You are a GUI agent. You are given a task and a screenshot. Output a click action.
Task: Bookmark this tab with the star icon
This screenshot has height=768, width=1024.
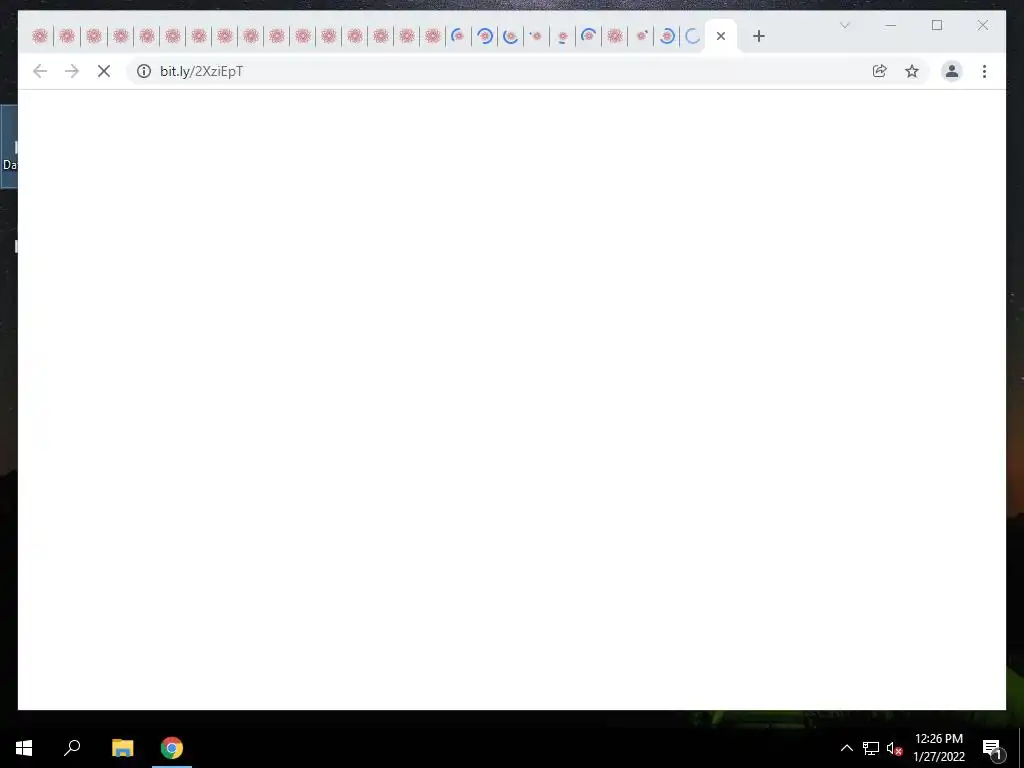912,71
